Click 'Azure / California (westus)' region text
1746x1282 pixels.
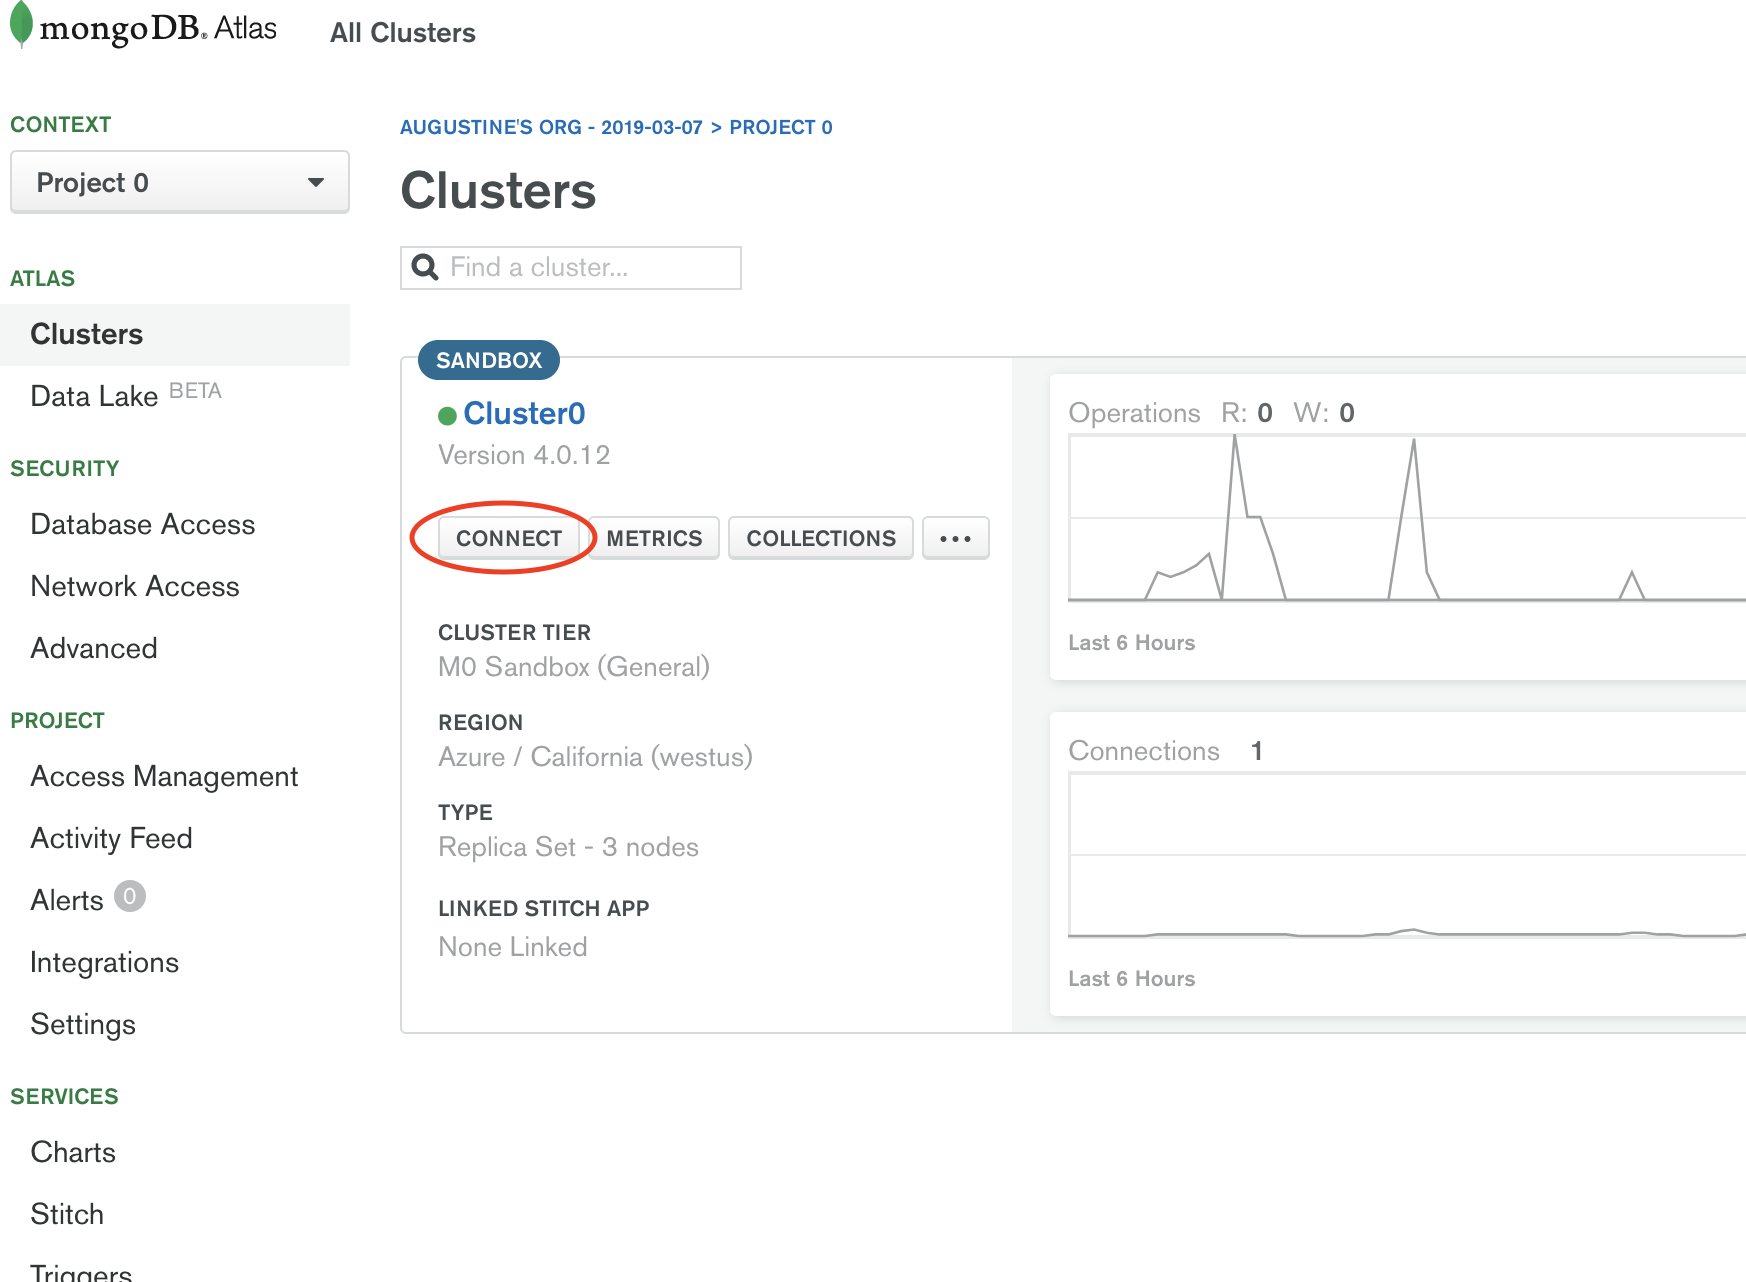click(x=595, y=757)
